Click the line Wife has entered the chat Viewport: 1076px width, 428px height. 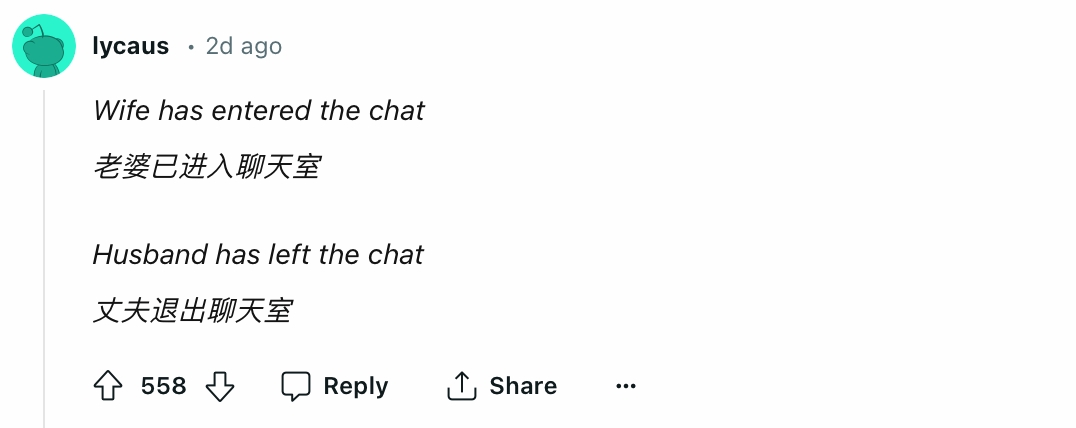click(259, 110)
